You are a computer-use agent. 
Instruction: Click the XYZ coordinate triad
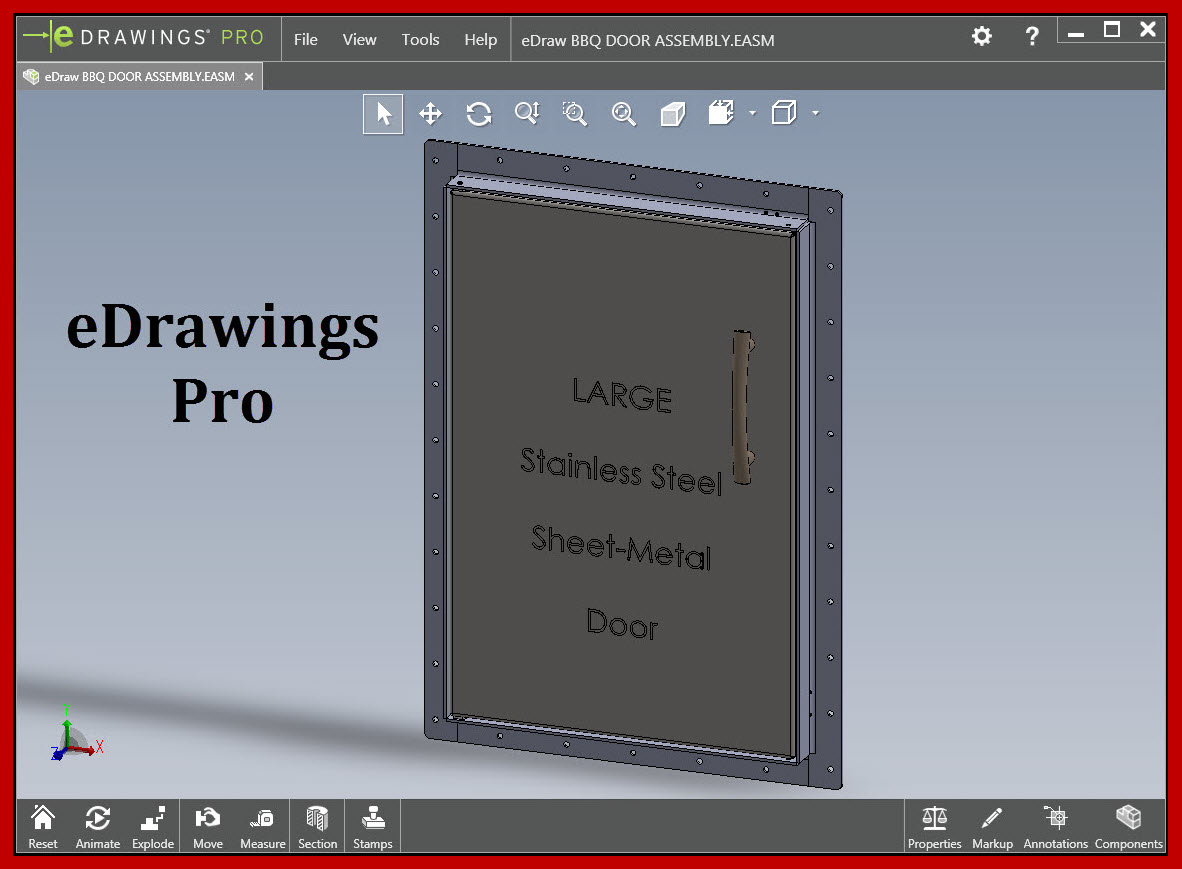pyautogui.click(x=75, y=733)
